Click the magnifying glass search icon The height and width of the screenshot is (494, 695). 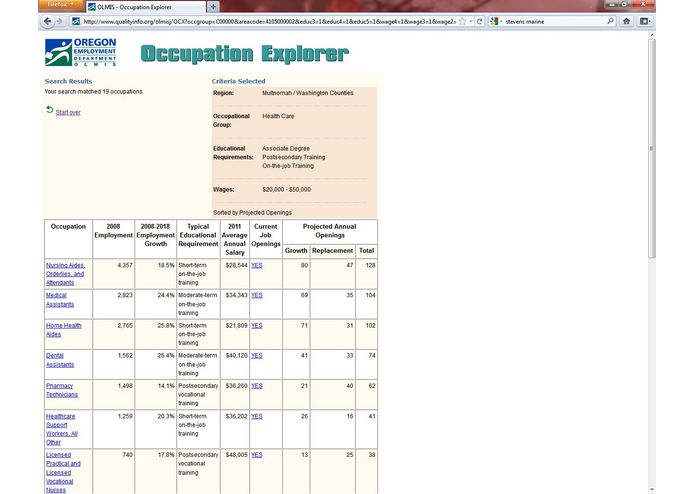tap(610, 21)
